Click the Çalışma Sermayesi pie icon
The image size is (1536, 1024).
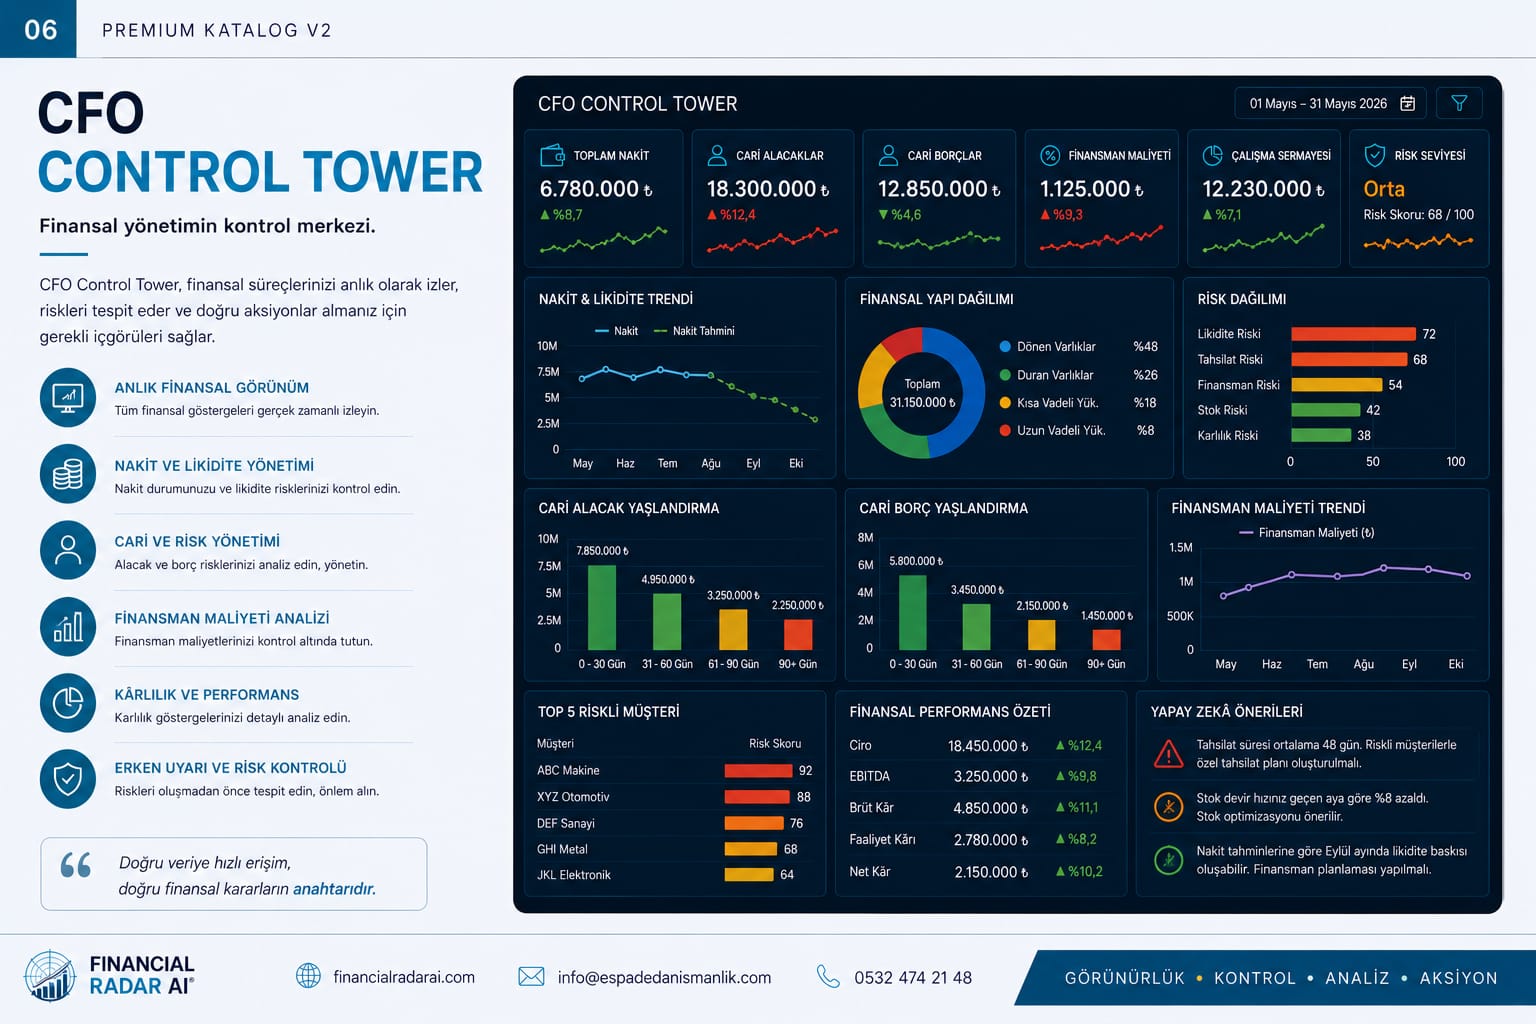pyautogui.click(x=1212, y=155)
